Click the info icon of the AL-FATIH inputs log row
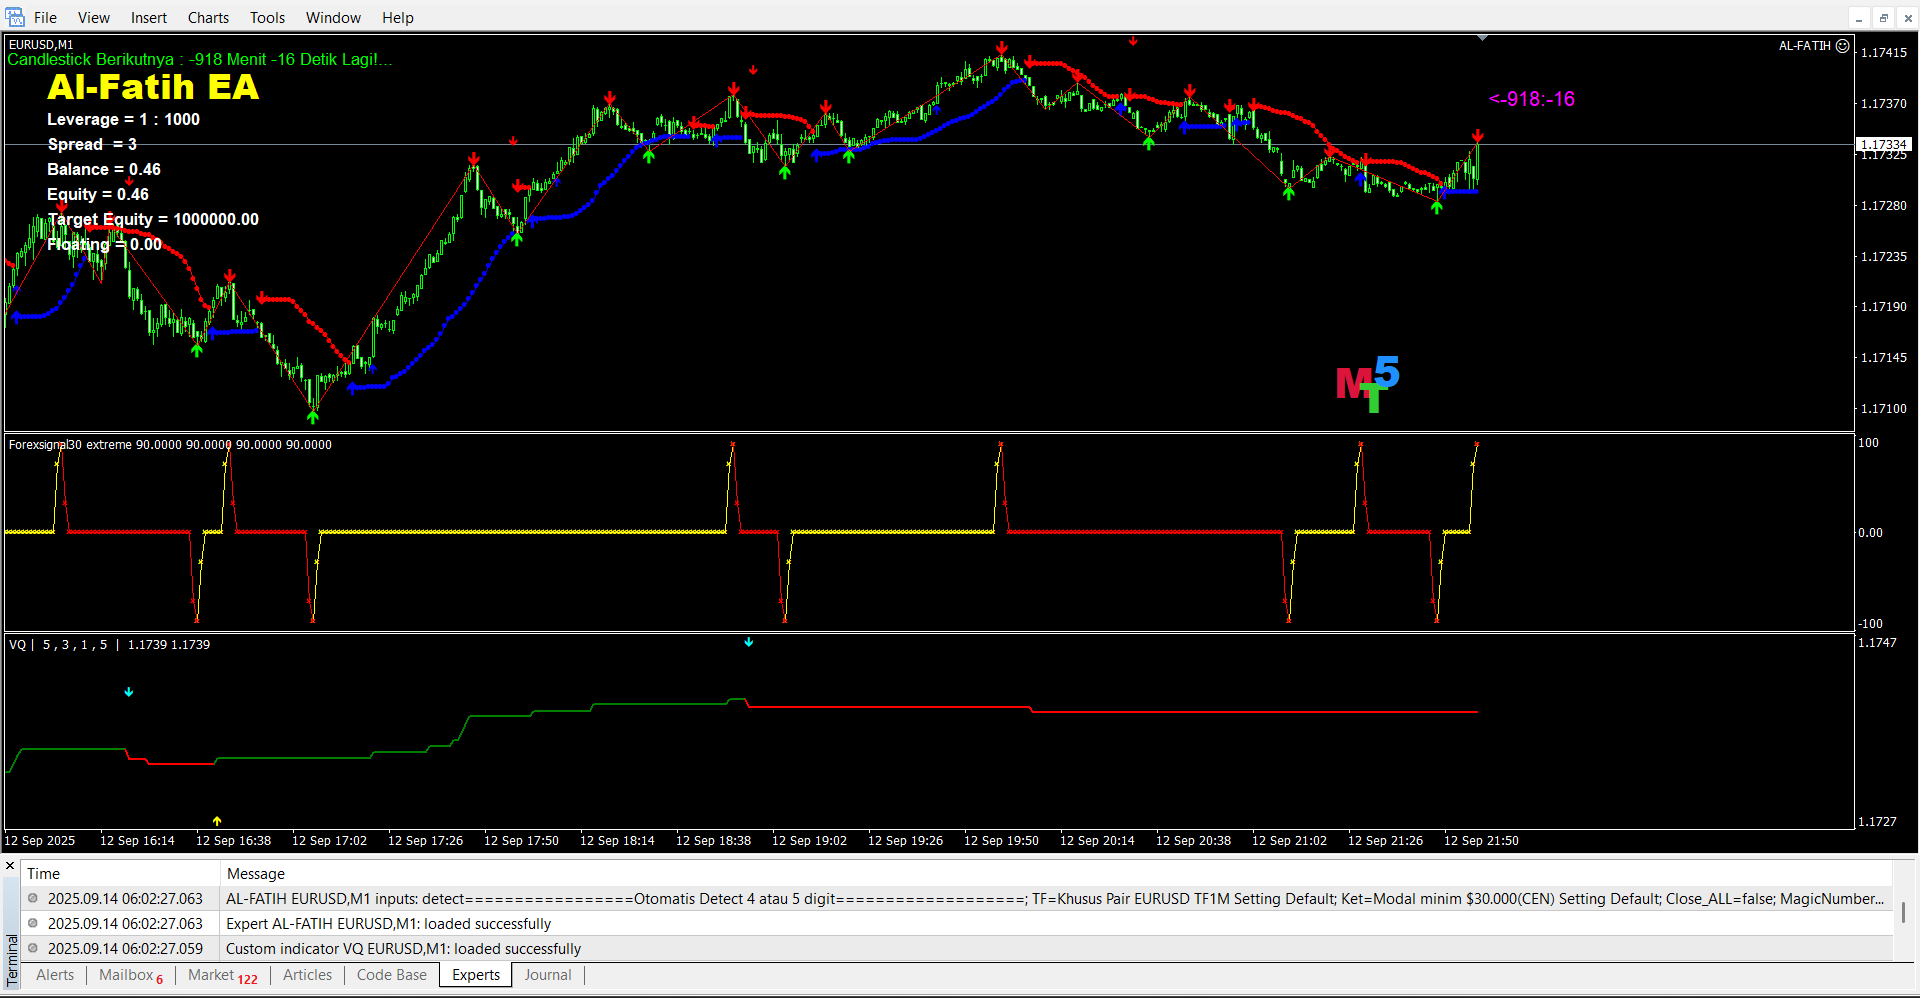1920x998 pixels. tap(33, 898)
